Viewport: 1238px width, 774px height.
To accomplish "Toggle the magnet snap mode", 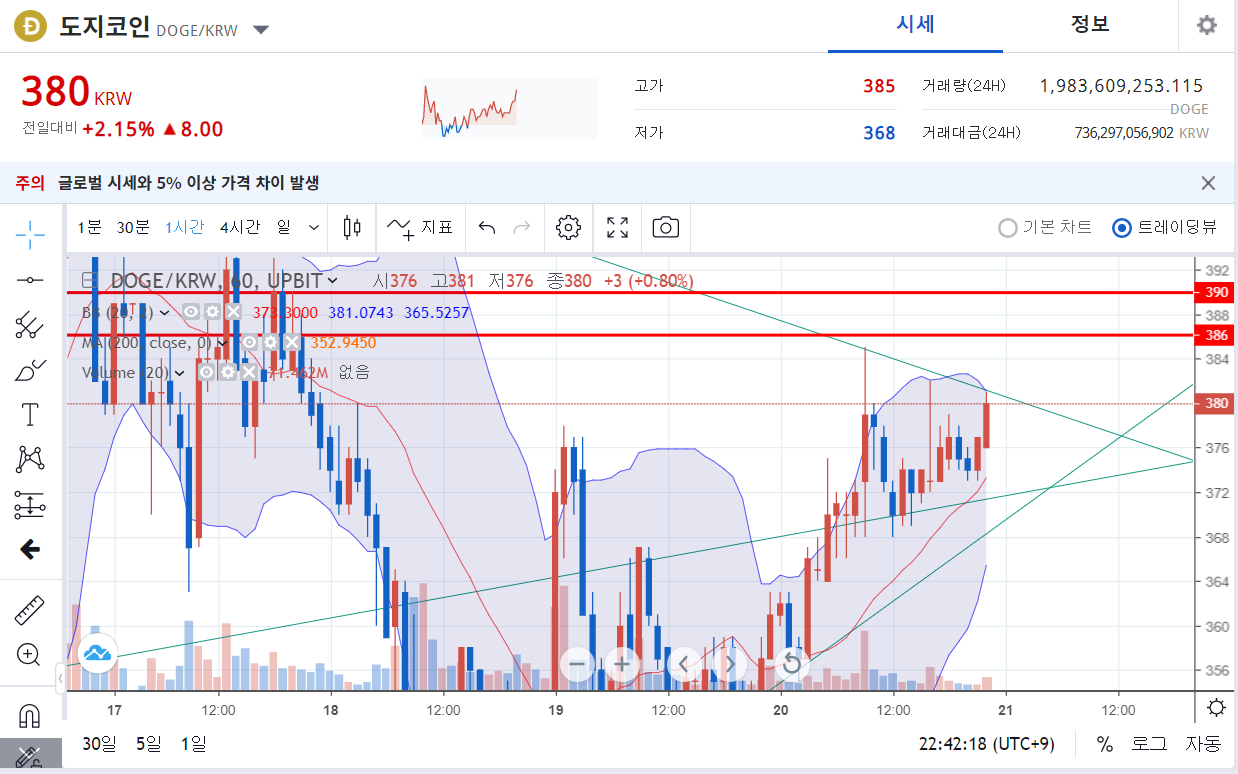I will [x=30, y=716].
